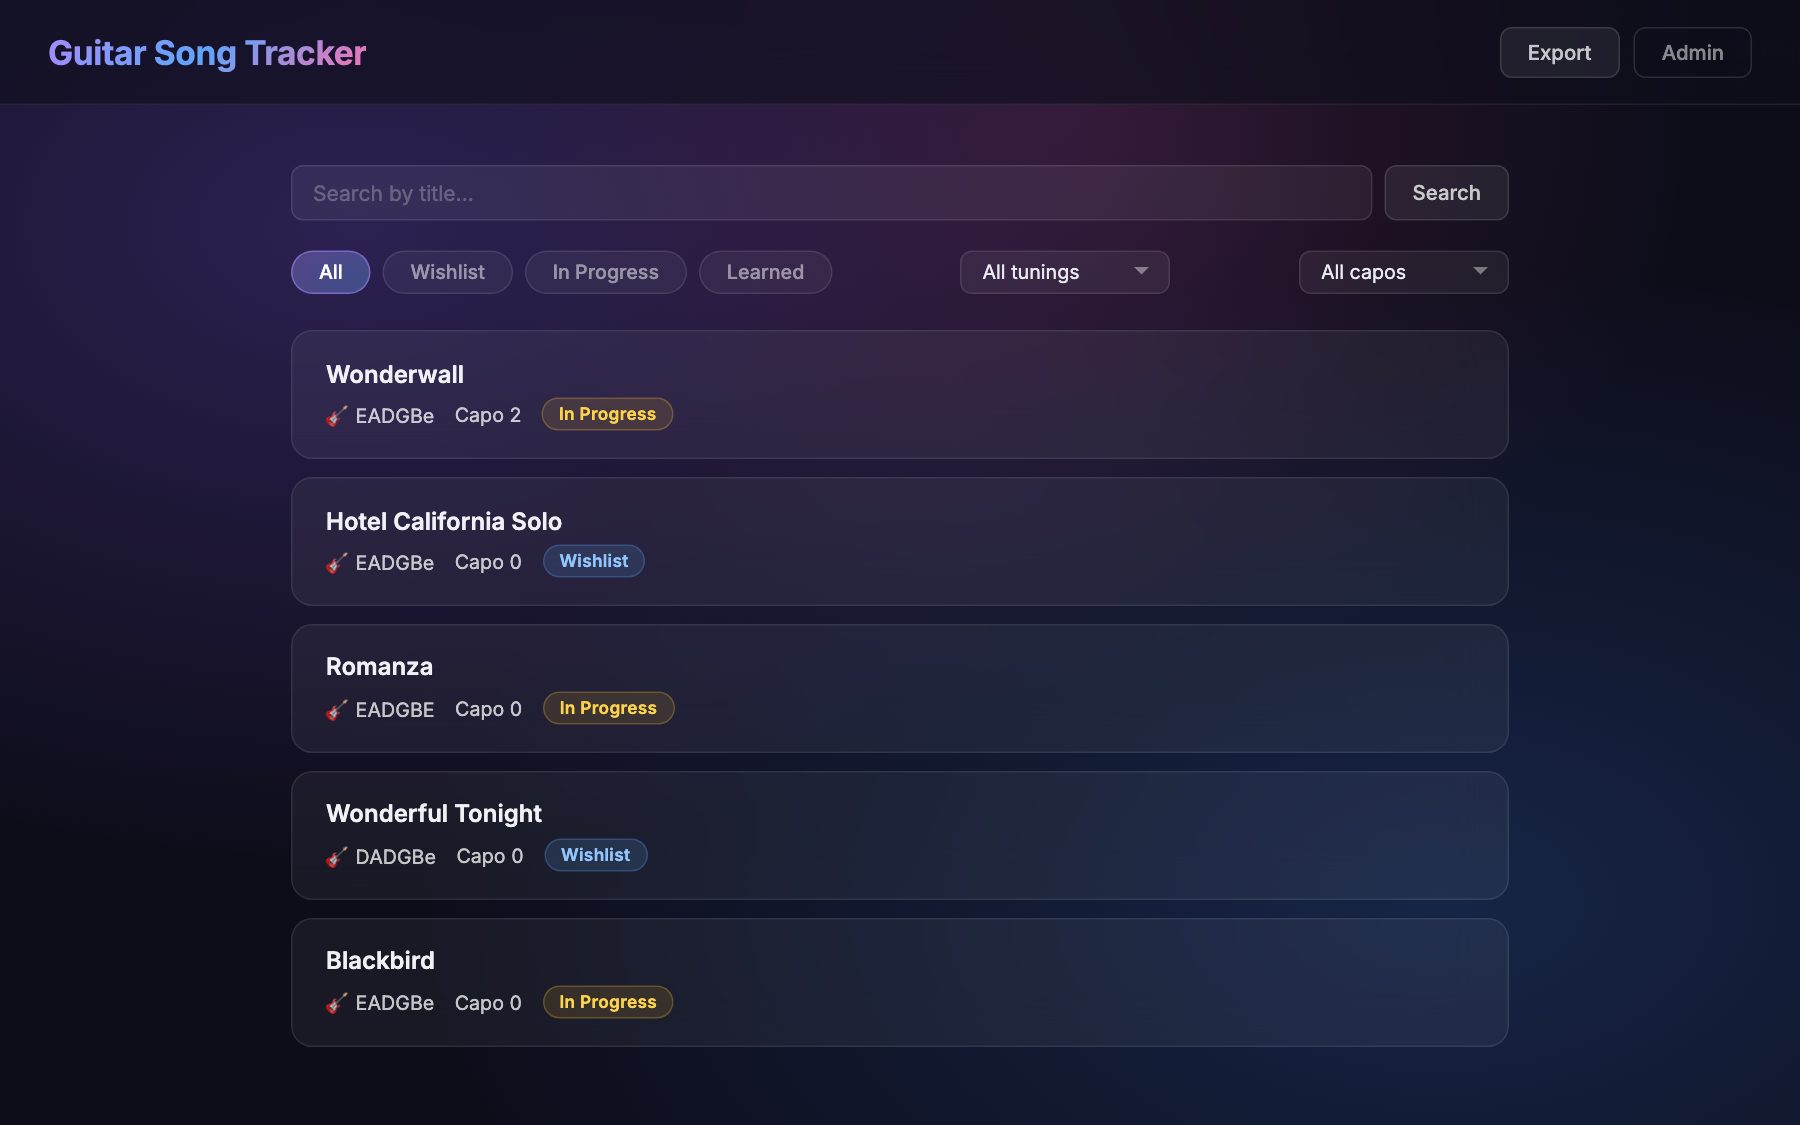
Task: Open the Blackbird song title
Action: pyautogui.click(x=380, y=961)
